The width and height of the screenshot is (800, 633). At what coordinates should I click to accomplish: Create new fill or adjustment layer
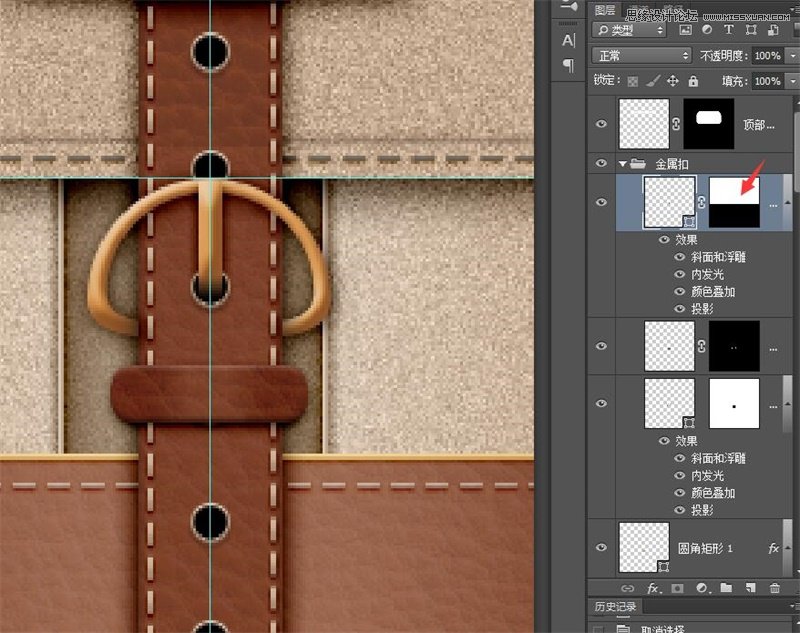[702, 588]
